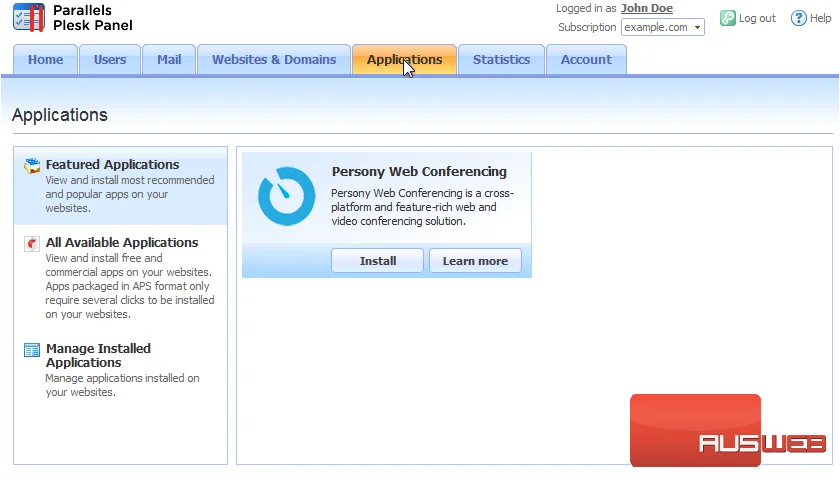
Task: Switch to the Mail tab
Action: pyautogui.click(x=169, y=59)
